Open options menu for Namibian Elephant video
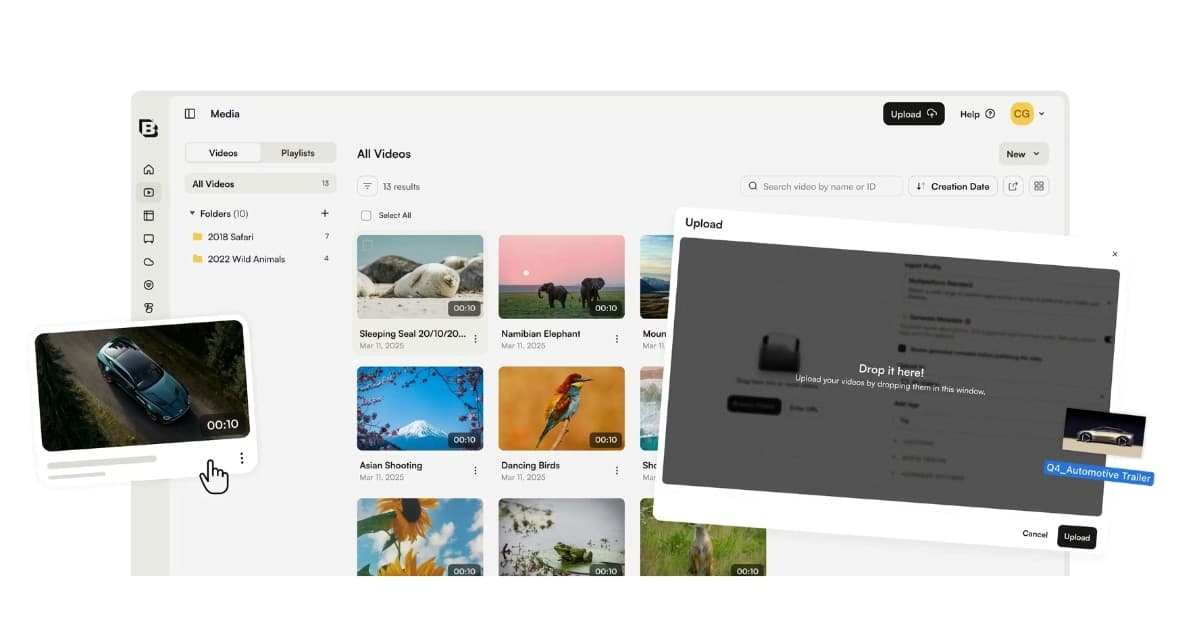 [x=617, y=339]
